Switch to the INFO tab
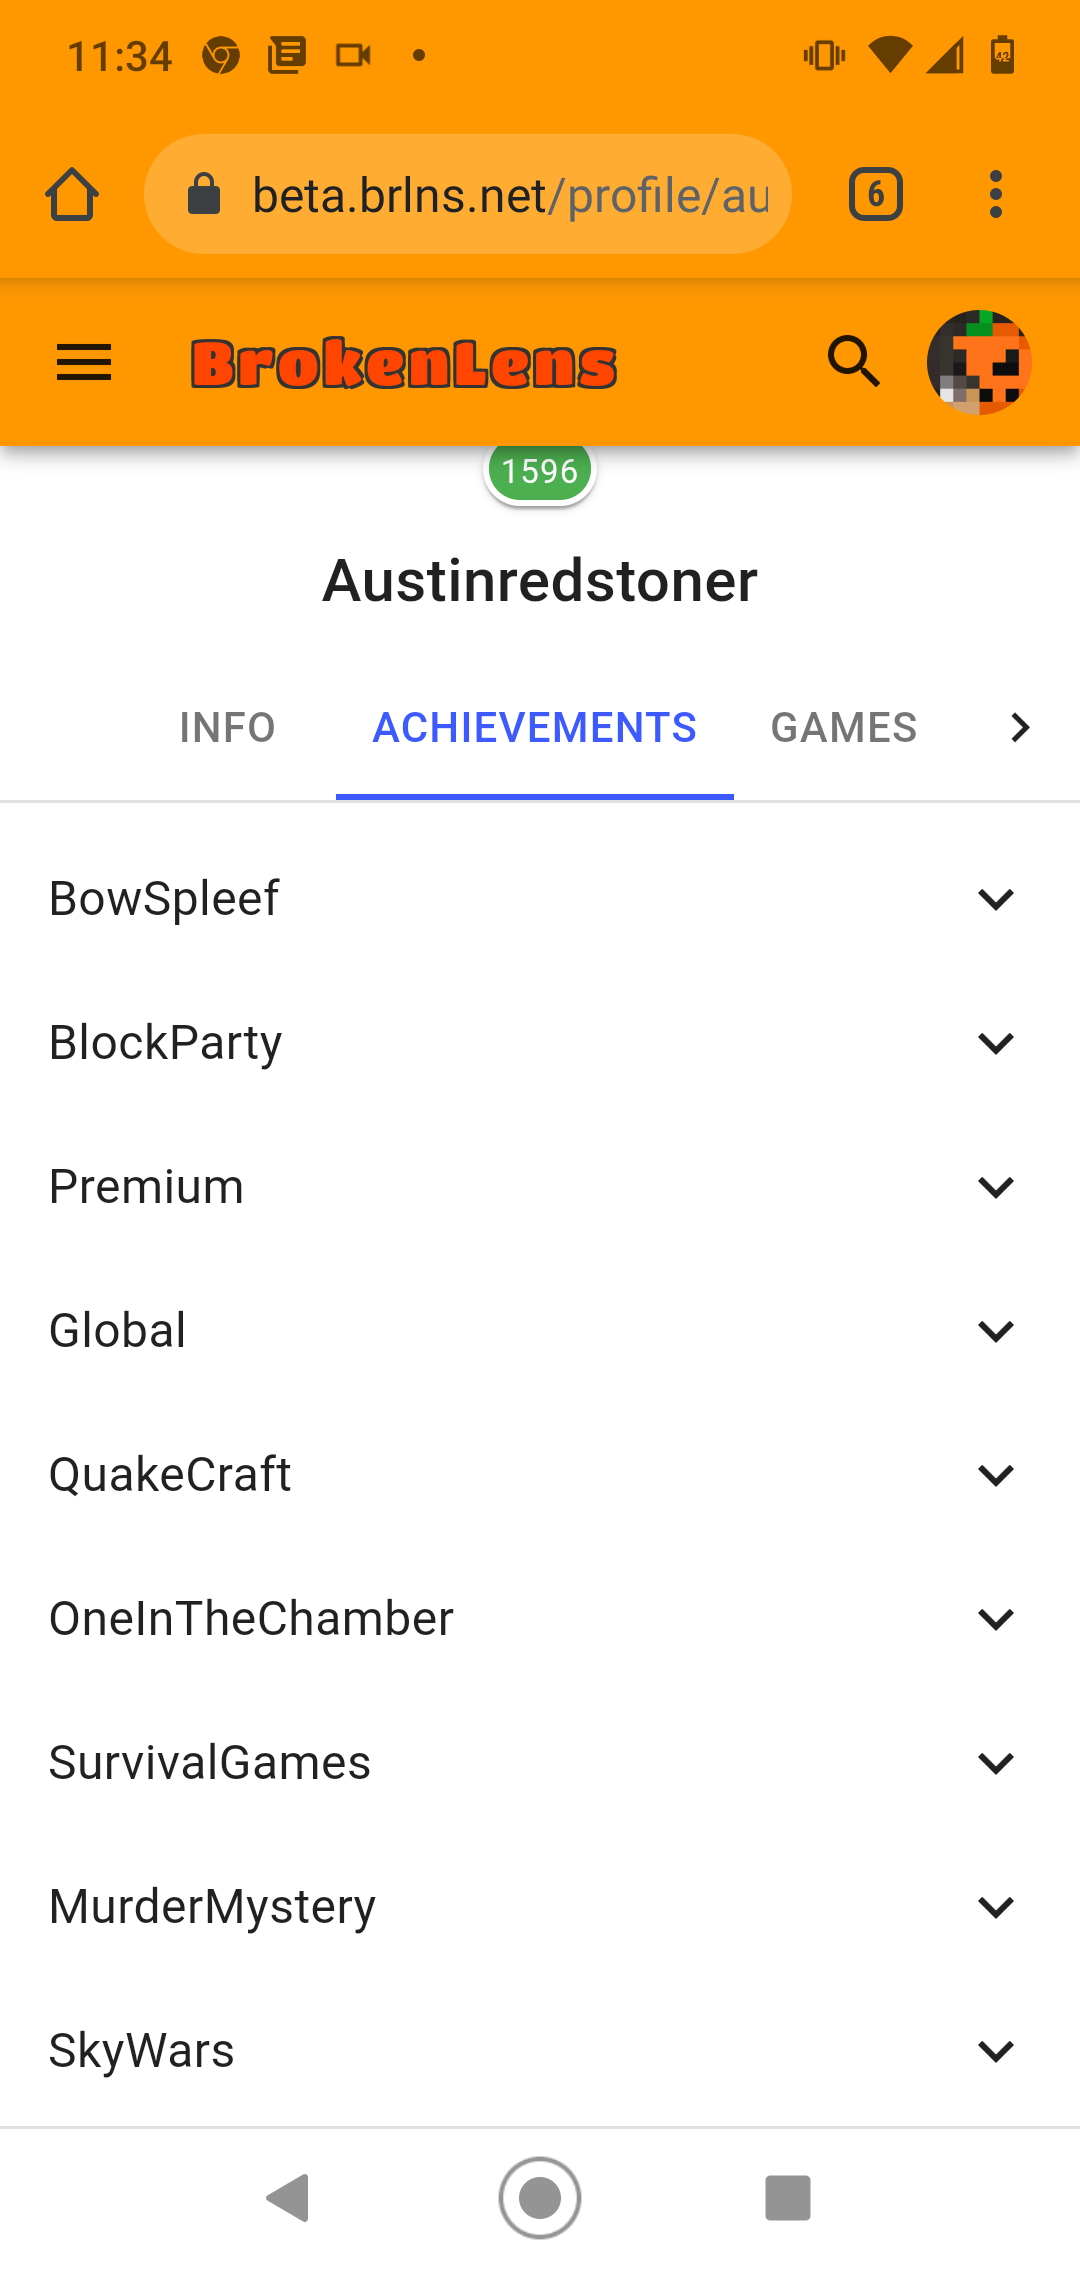This screenshot has width=1080, height=2270. pos(228,728)
